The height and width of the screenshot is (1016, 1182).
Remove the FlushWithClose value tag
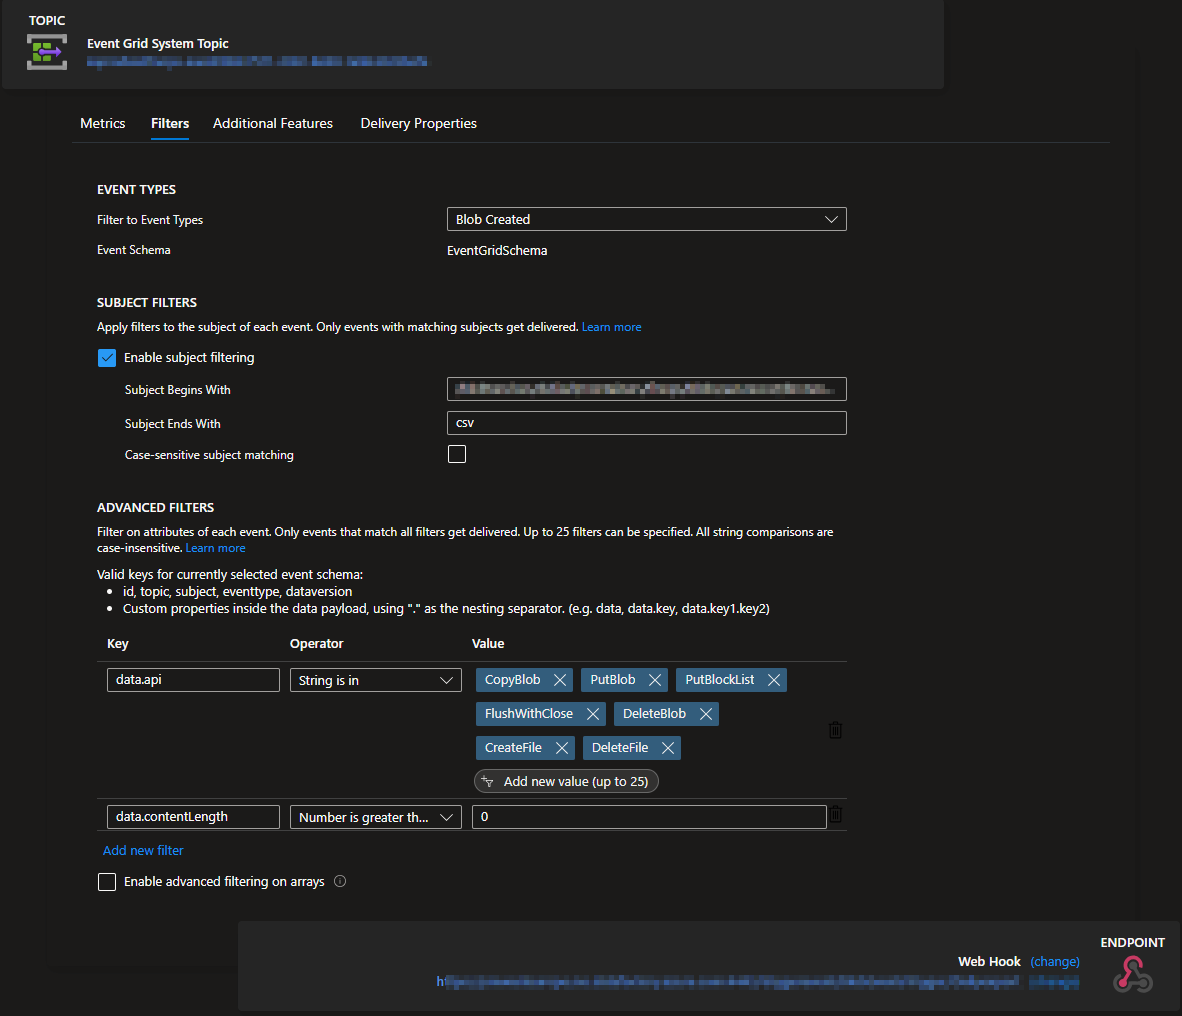(593, 714)
